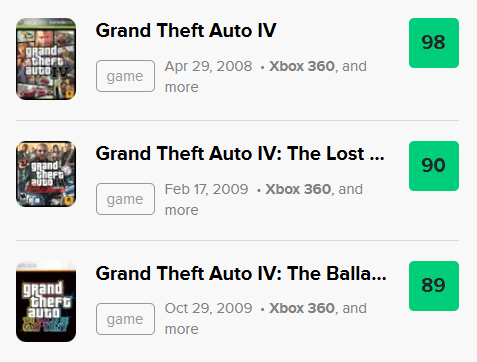Image resolution: width=477 pixels, height=362 pixels.
Task: Click the green 89 score badge
Action: (434, 286)
